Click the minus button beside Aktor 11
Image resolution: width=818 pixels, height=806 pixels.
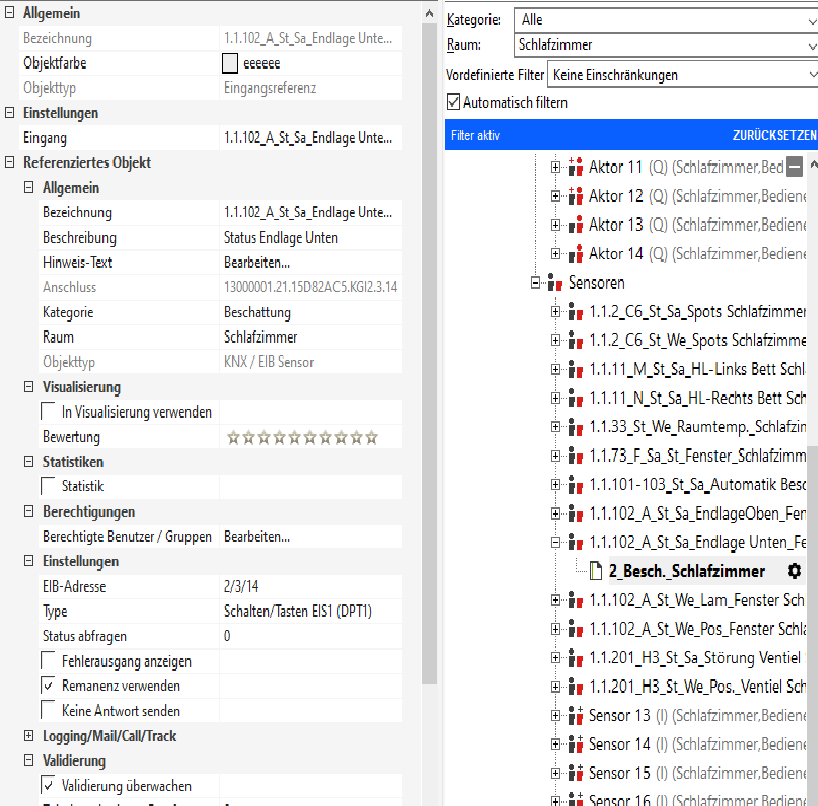tap(795, 167)
